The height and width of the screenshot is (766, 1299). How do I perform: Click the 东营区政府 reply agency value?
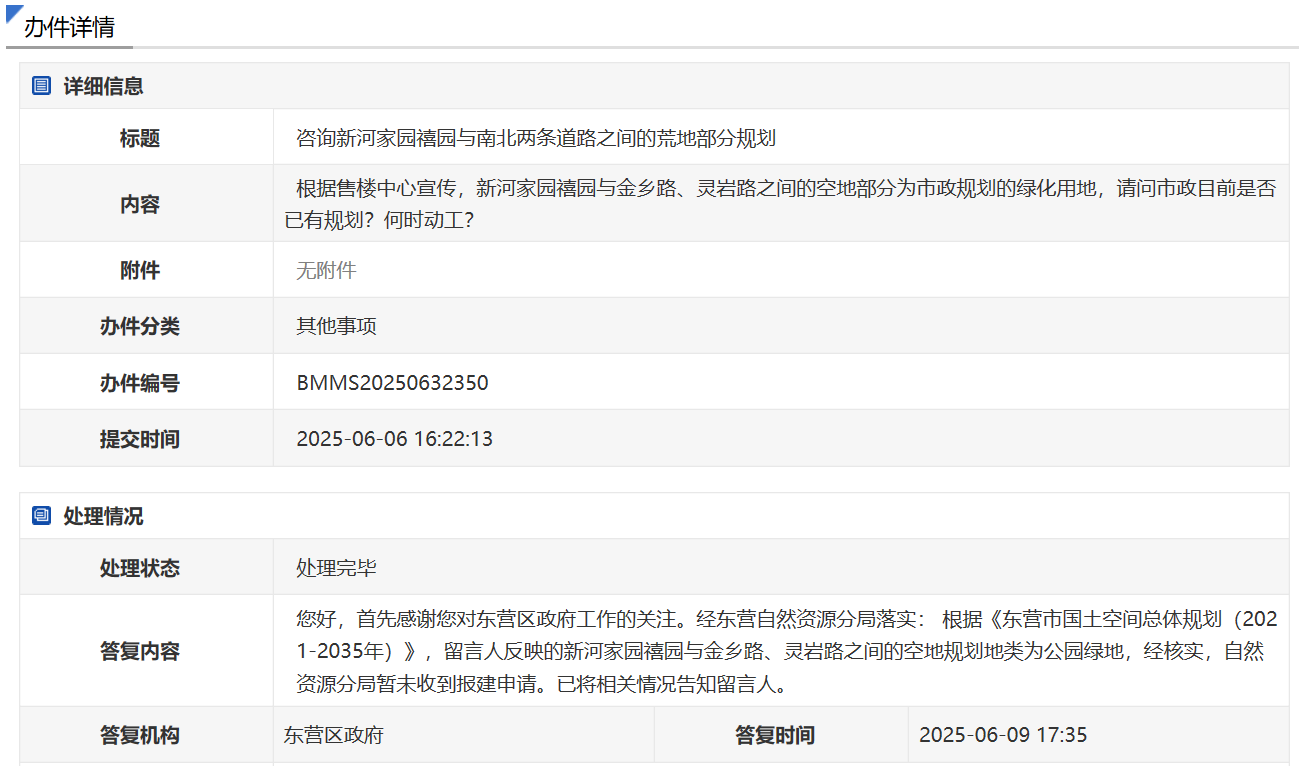tap(334, 735)
